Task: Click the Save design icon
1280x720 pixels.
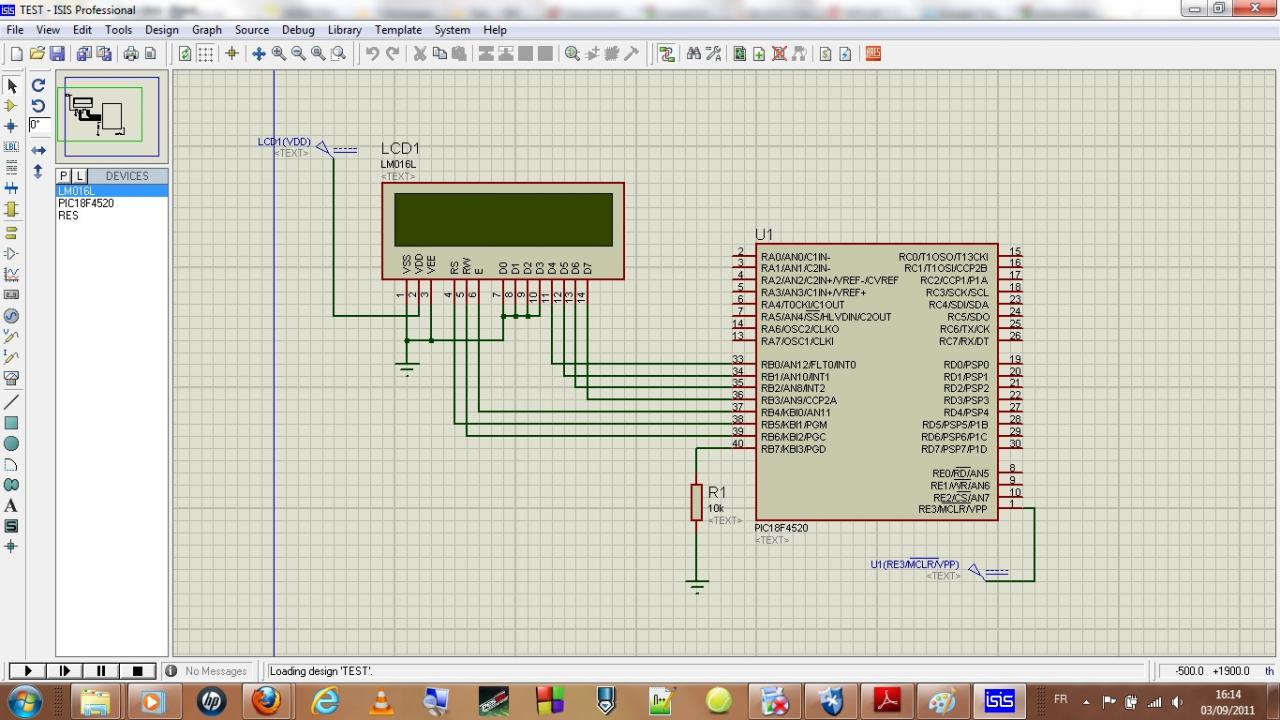Action: [57, 54]
